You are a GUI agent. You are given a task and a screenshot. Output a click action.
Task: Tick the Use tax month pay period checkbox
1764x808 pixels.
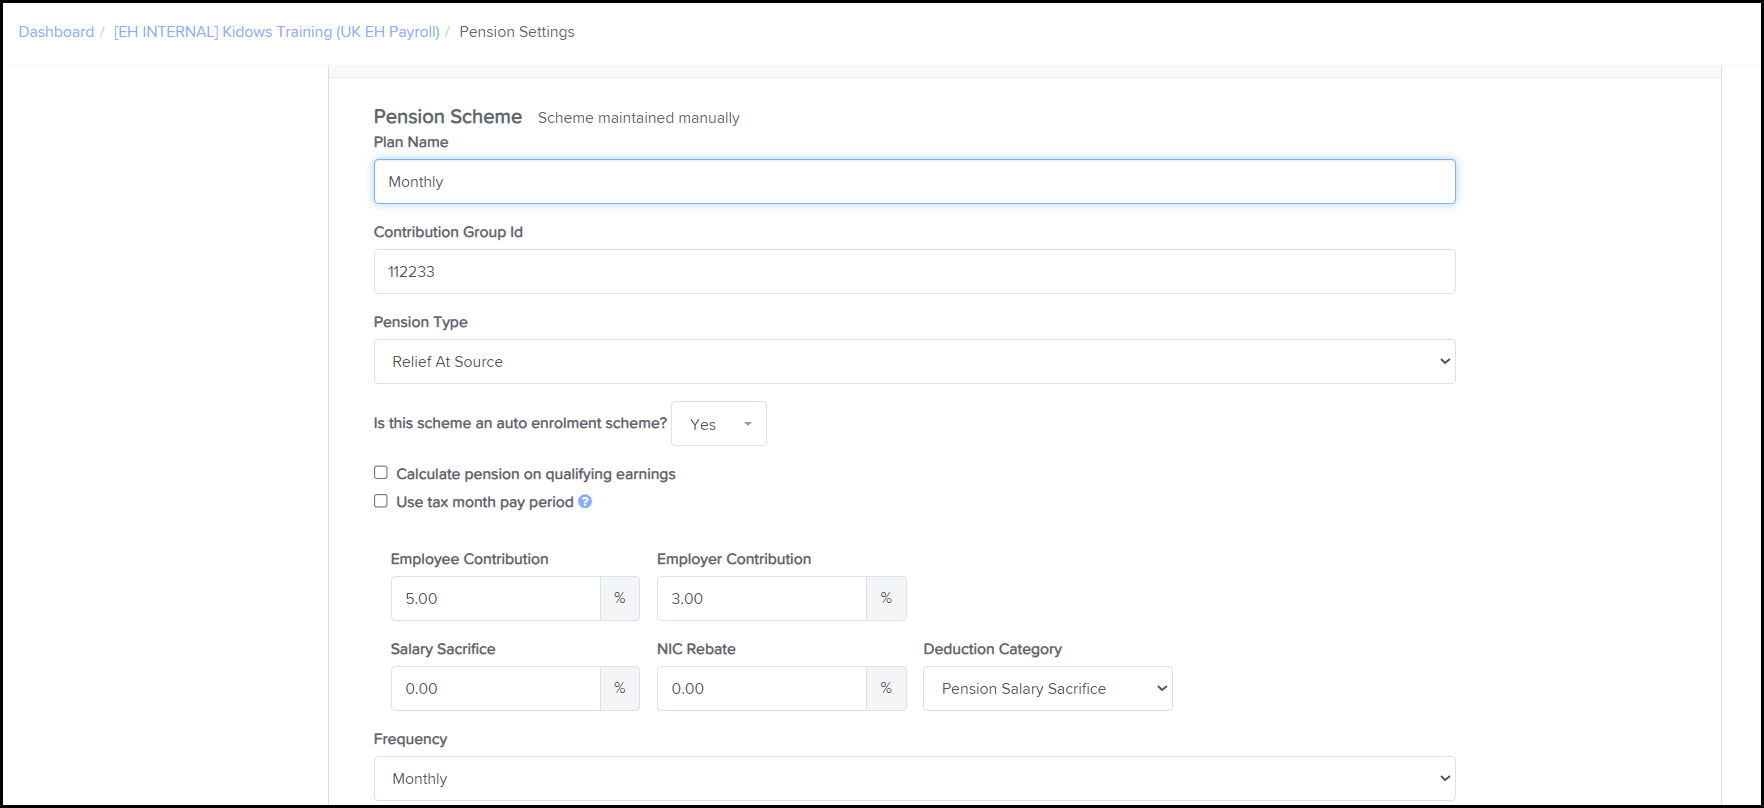[x=381, y=501]
